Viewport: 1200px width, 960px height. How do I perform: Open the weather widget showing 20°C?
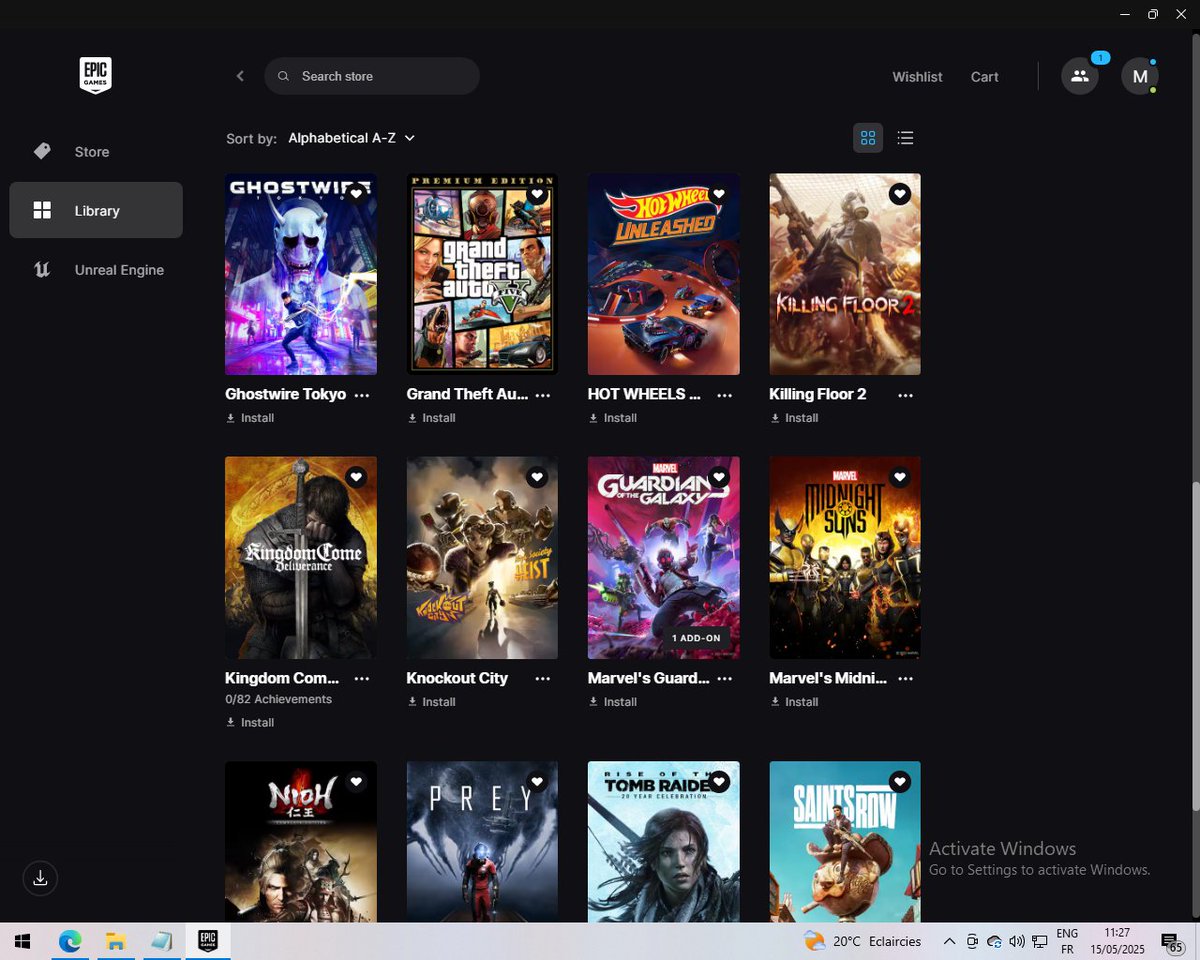[862, 941]
